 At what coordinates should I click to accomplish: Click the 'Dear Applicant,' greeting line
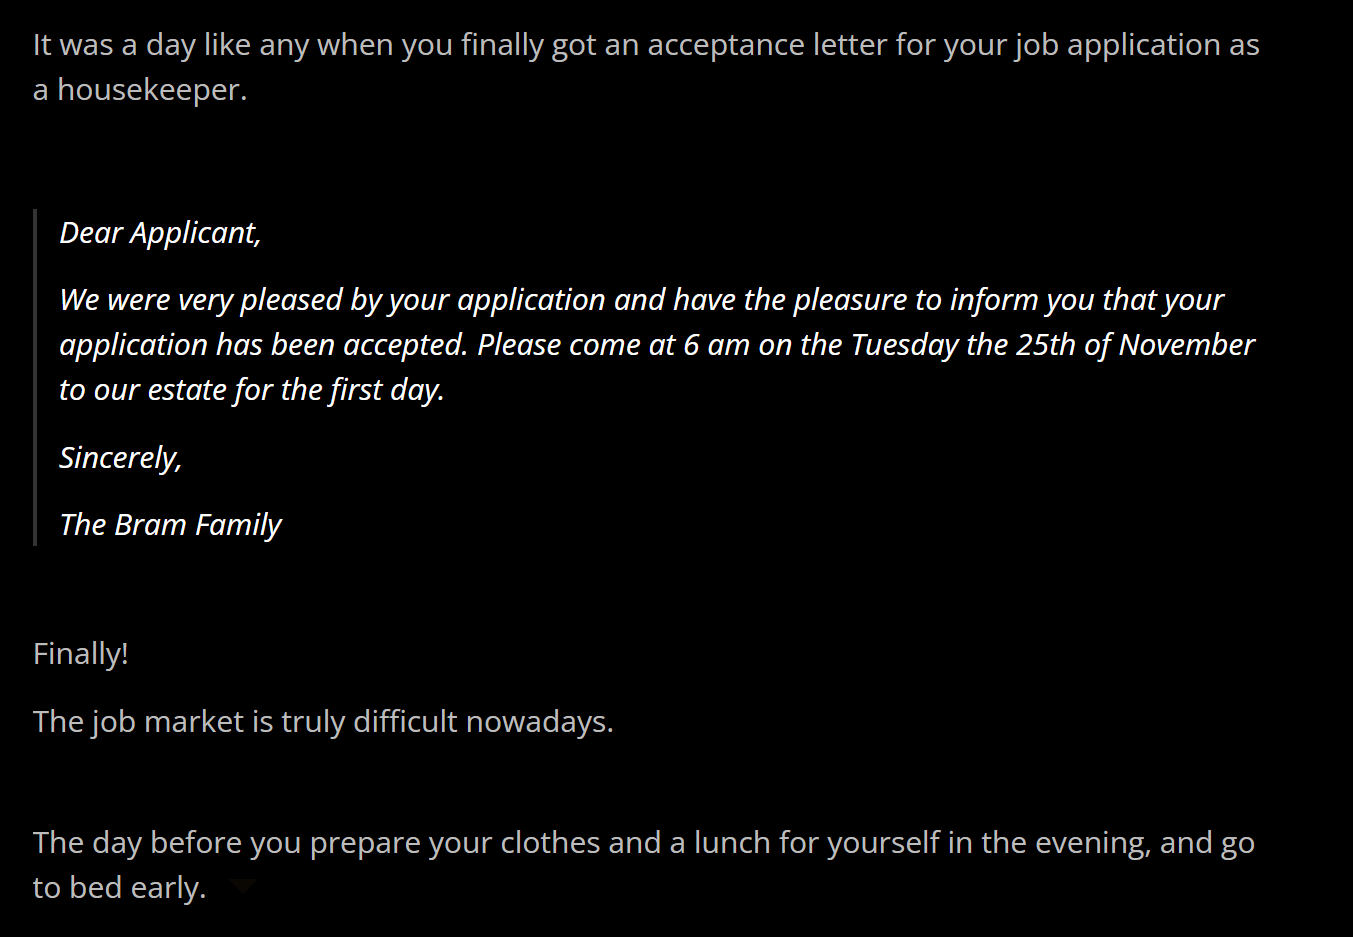pos(160,233)
